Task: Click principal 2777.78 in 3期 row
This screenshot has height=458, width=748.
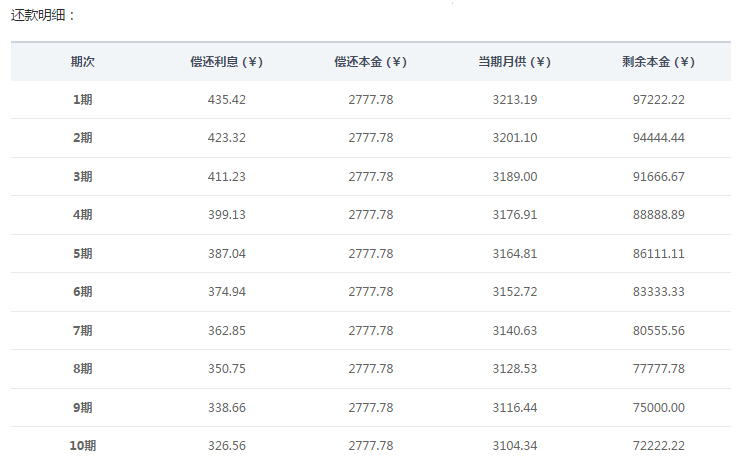Action: pos(371,177)
